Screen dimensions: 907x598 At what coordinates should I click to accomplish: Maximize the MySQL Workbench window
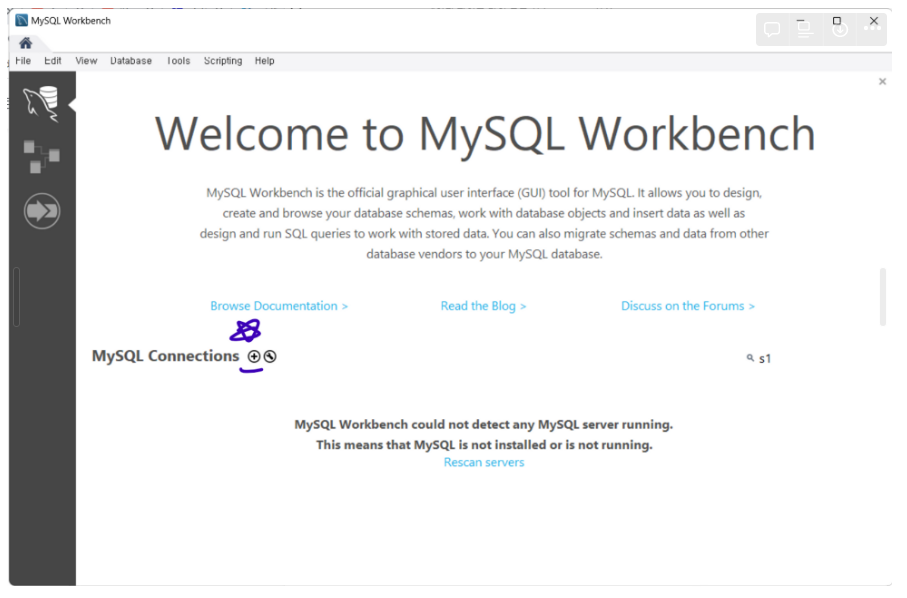[836, 21]
